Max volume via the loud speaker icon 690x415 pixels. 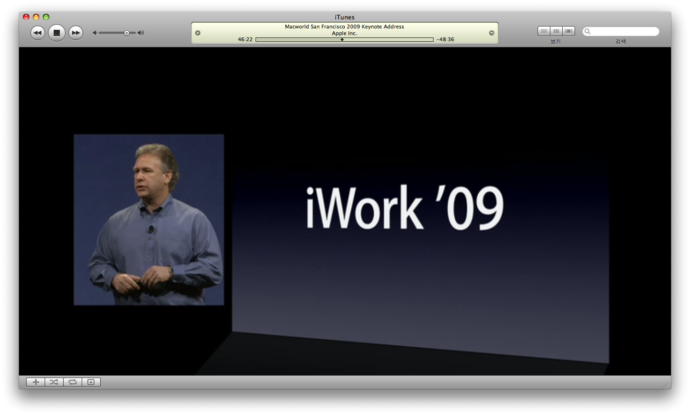click(140, 33)
